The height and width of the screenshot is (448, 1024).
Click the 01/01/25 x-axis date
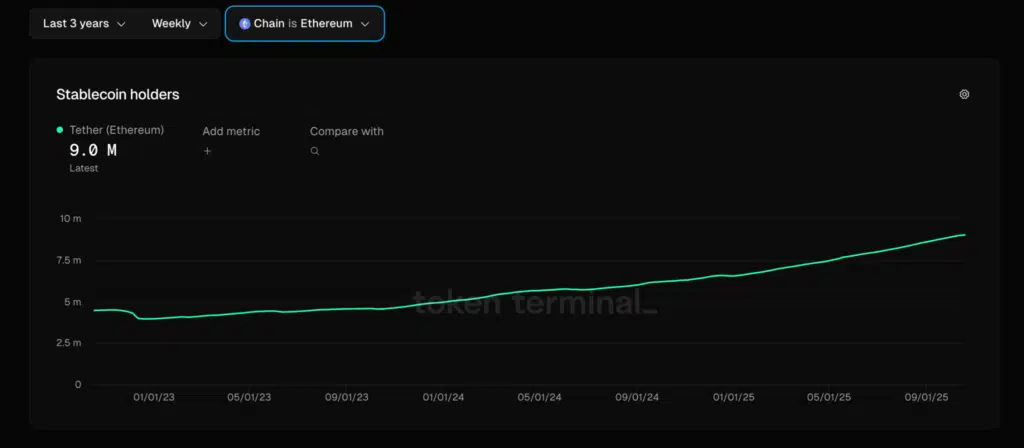(x=734, y=397)
